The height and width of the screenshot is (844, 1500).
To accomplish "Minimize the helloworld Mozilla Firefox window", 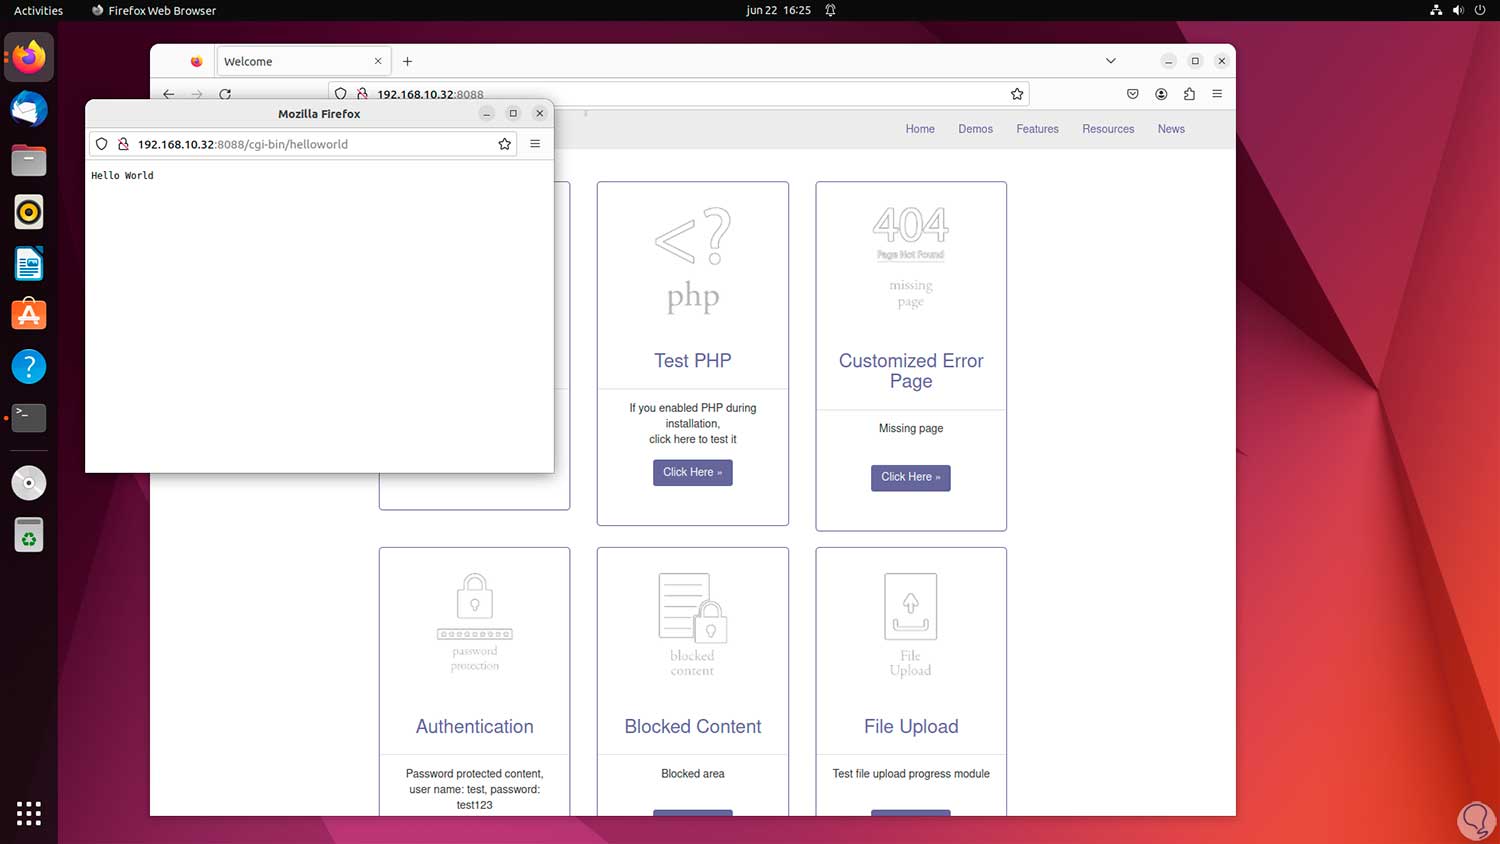I will [486, 113].
